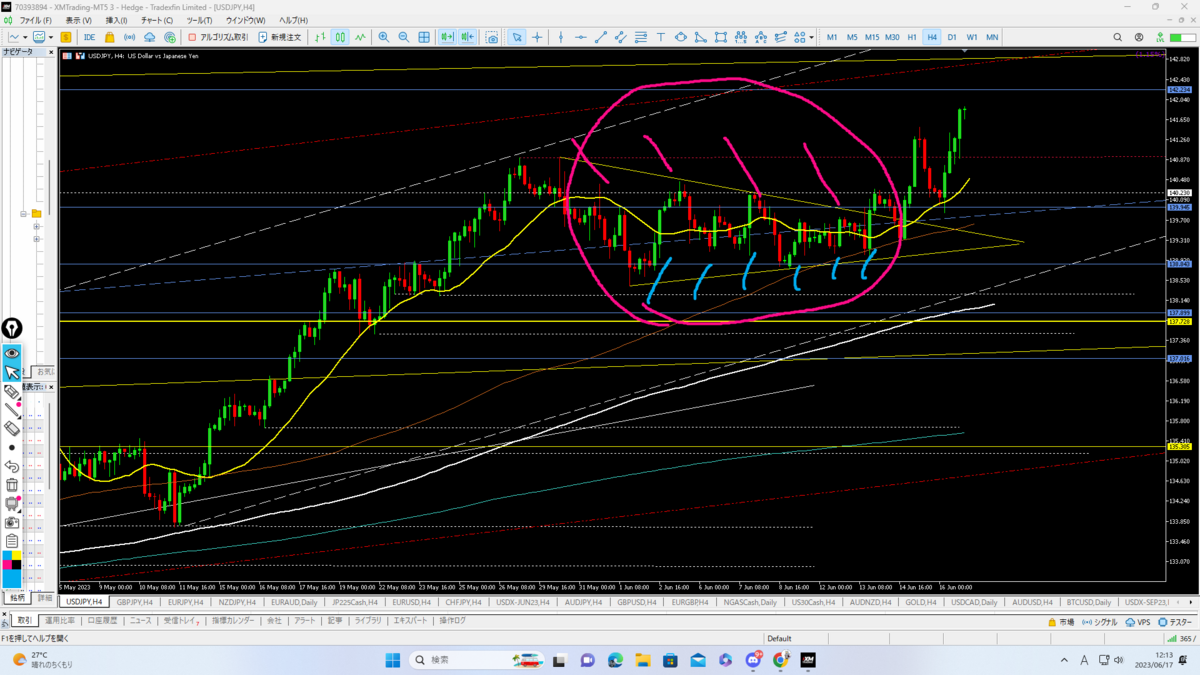Viewport: 1200px width, 675px height.
Task: Open chart template dropdown arrow
Action: tap(51, 37)
